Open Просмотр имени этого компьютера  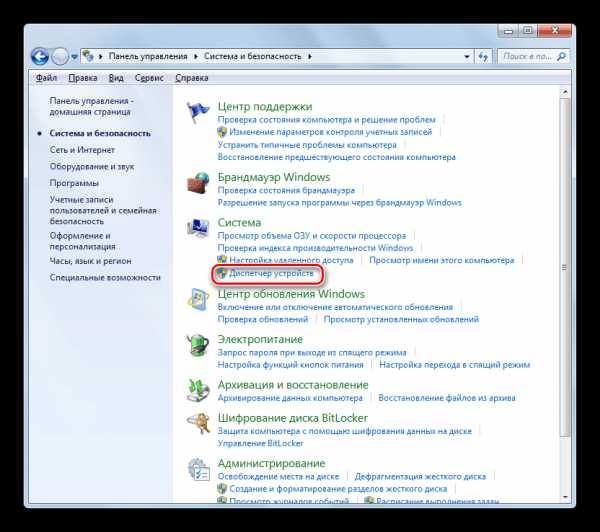442,260
